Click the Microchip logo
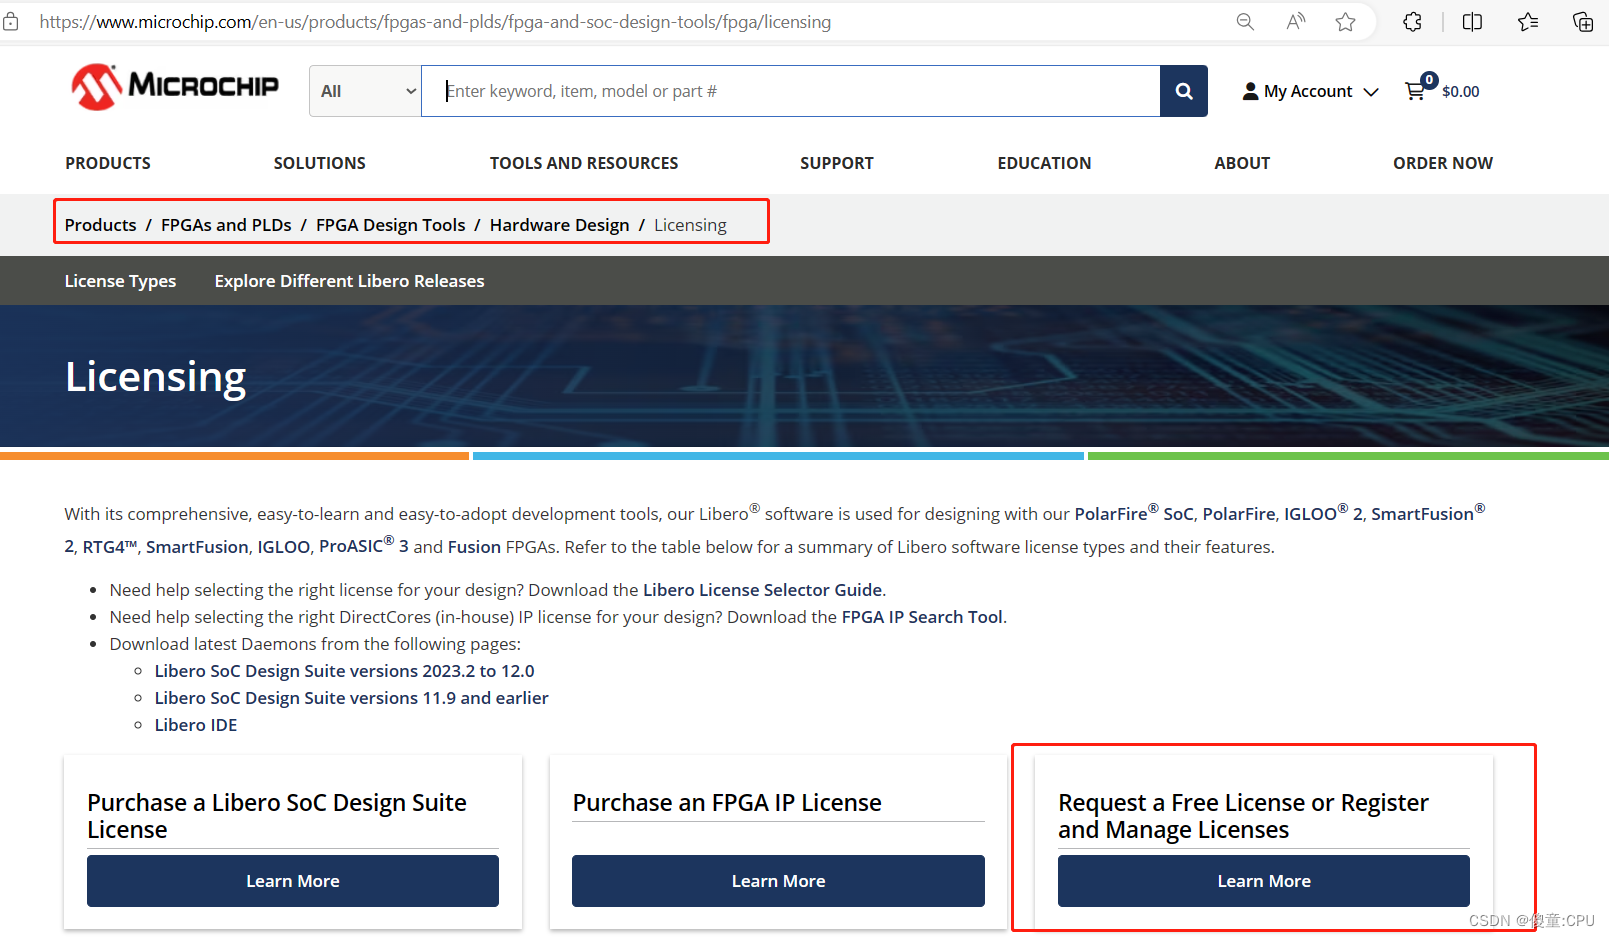The image size is (1609, 938). [175, 87]
